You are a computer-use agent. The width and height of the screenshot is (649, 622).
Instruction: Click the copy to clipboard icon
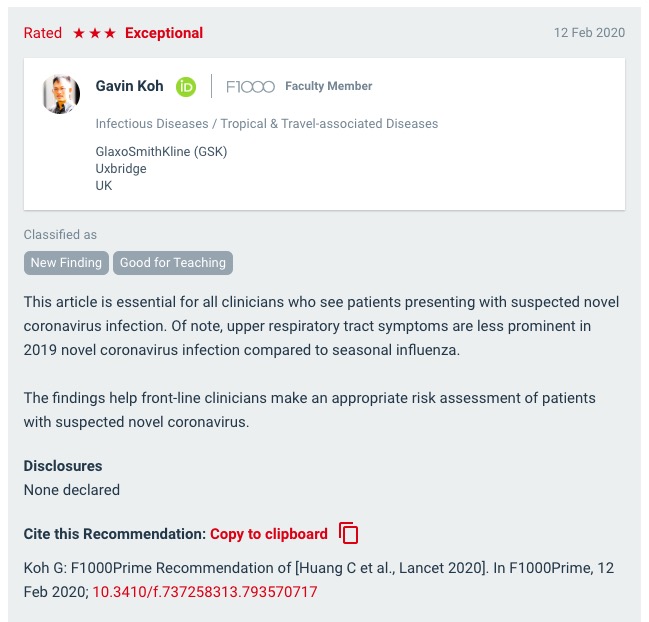pyautogui.click(x=349, y=533)
